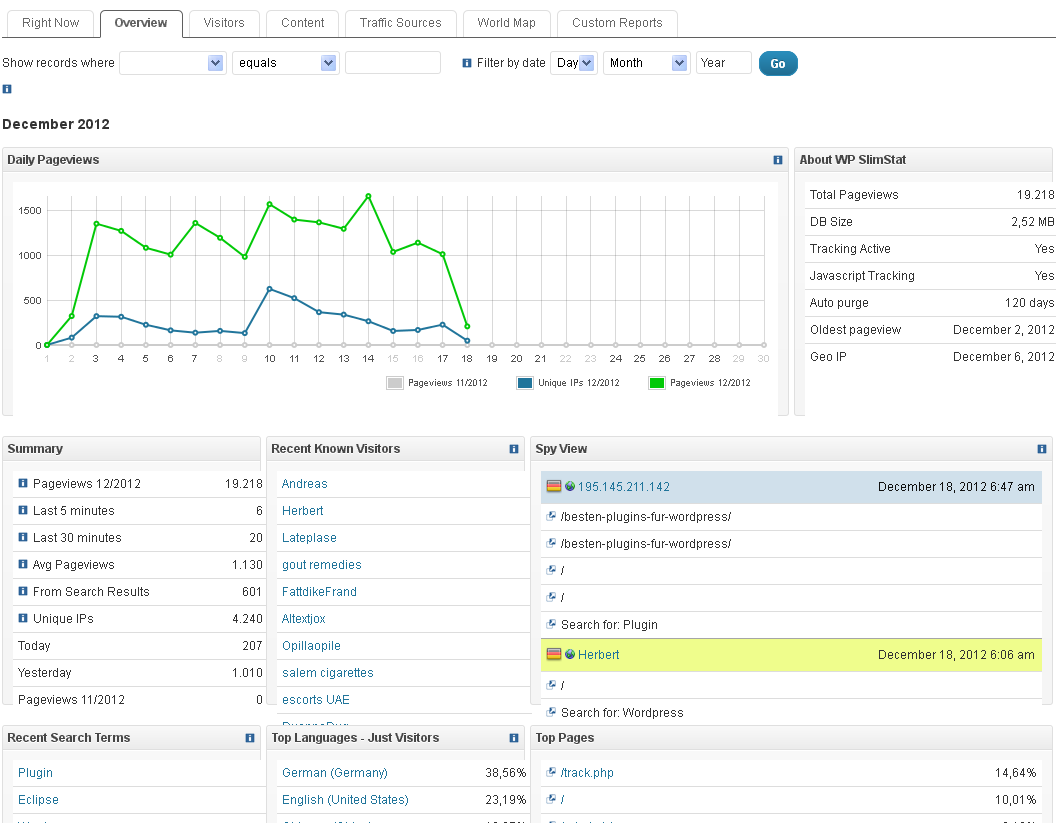Click the English (United States) language link
Image resolution: width=1056 pixels, height=823 pixels.
pyautogui.click(x=345, y=799)
